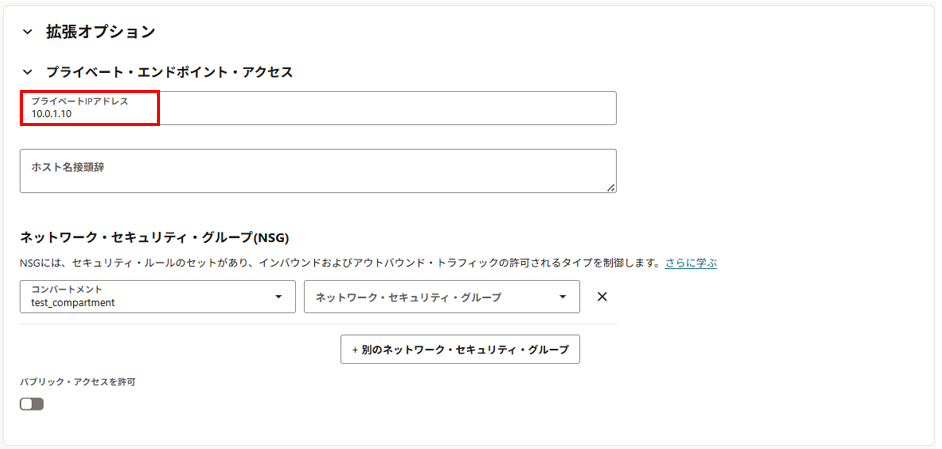
Task: Remove the NSG row with X icon
Action: tap(602, 297)
